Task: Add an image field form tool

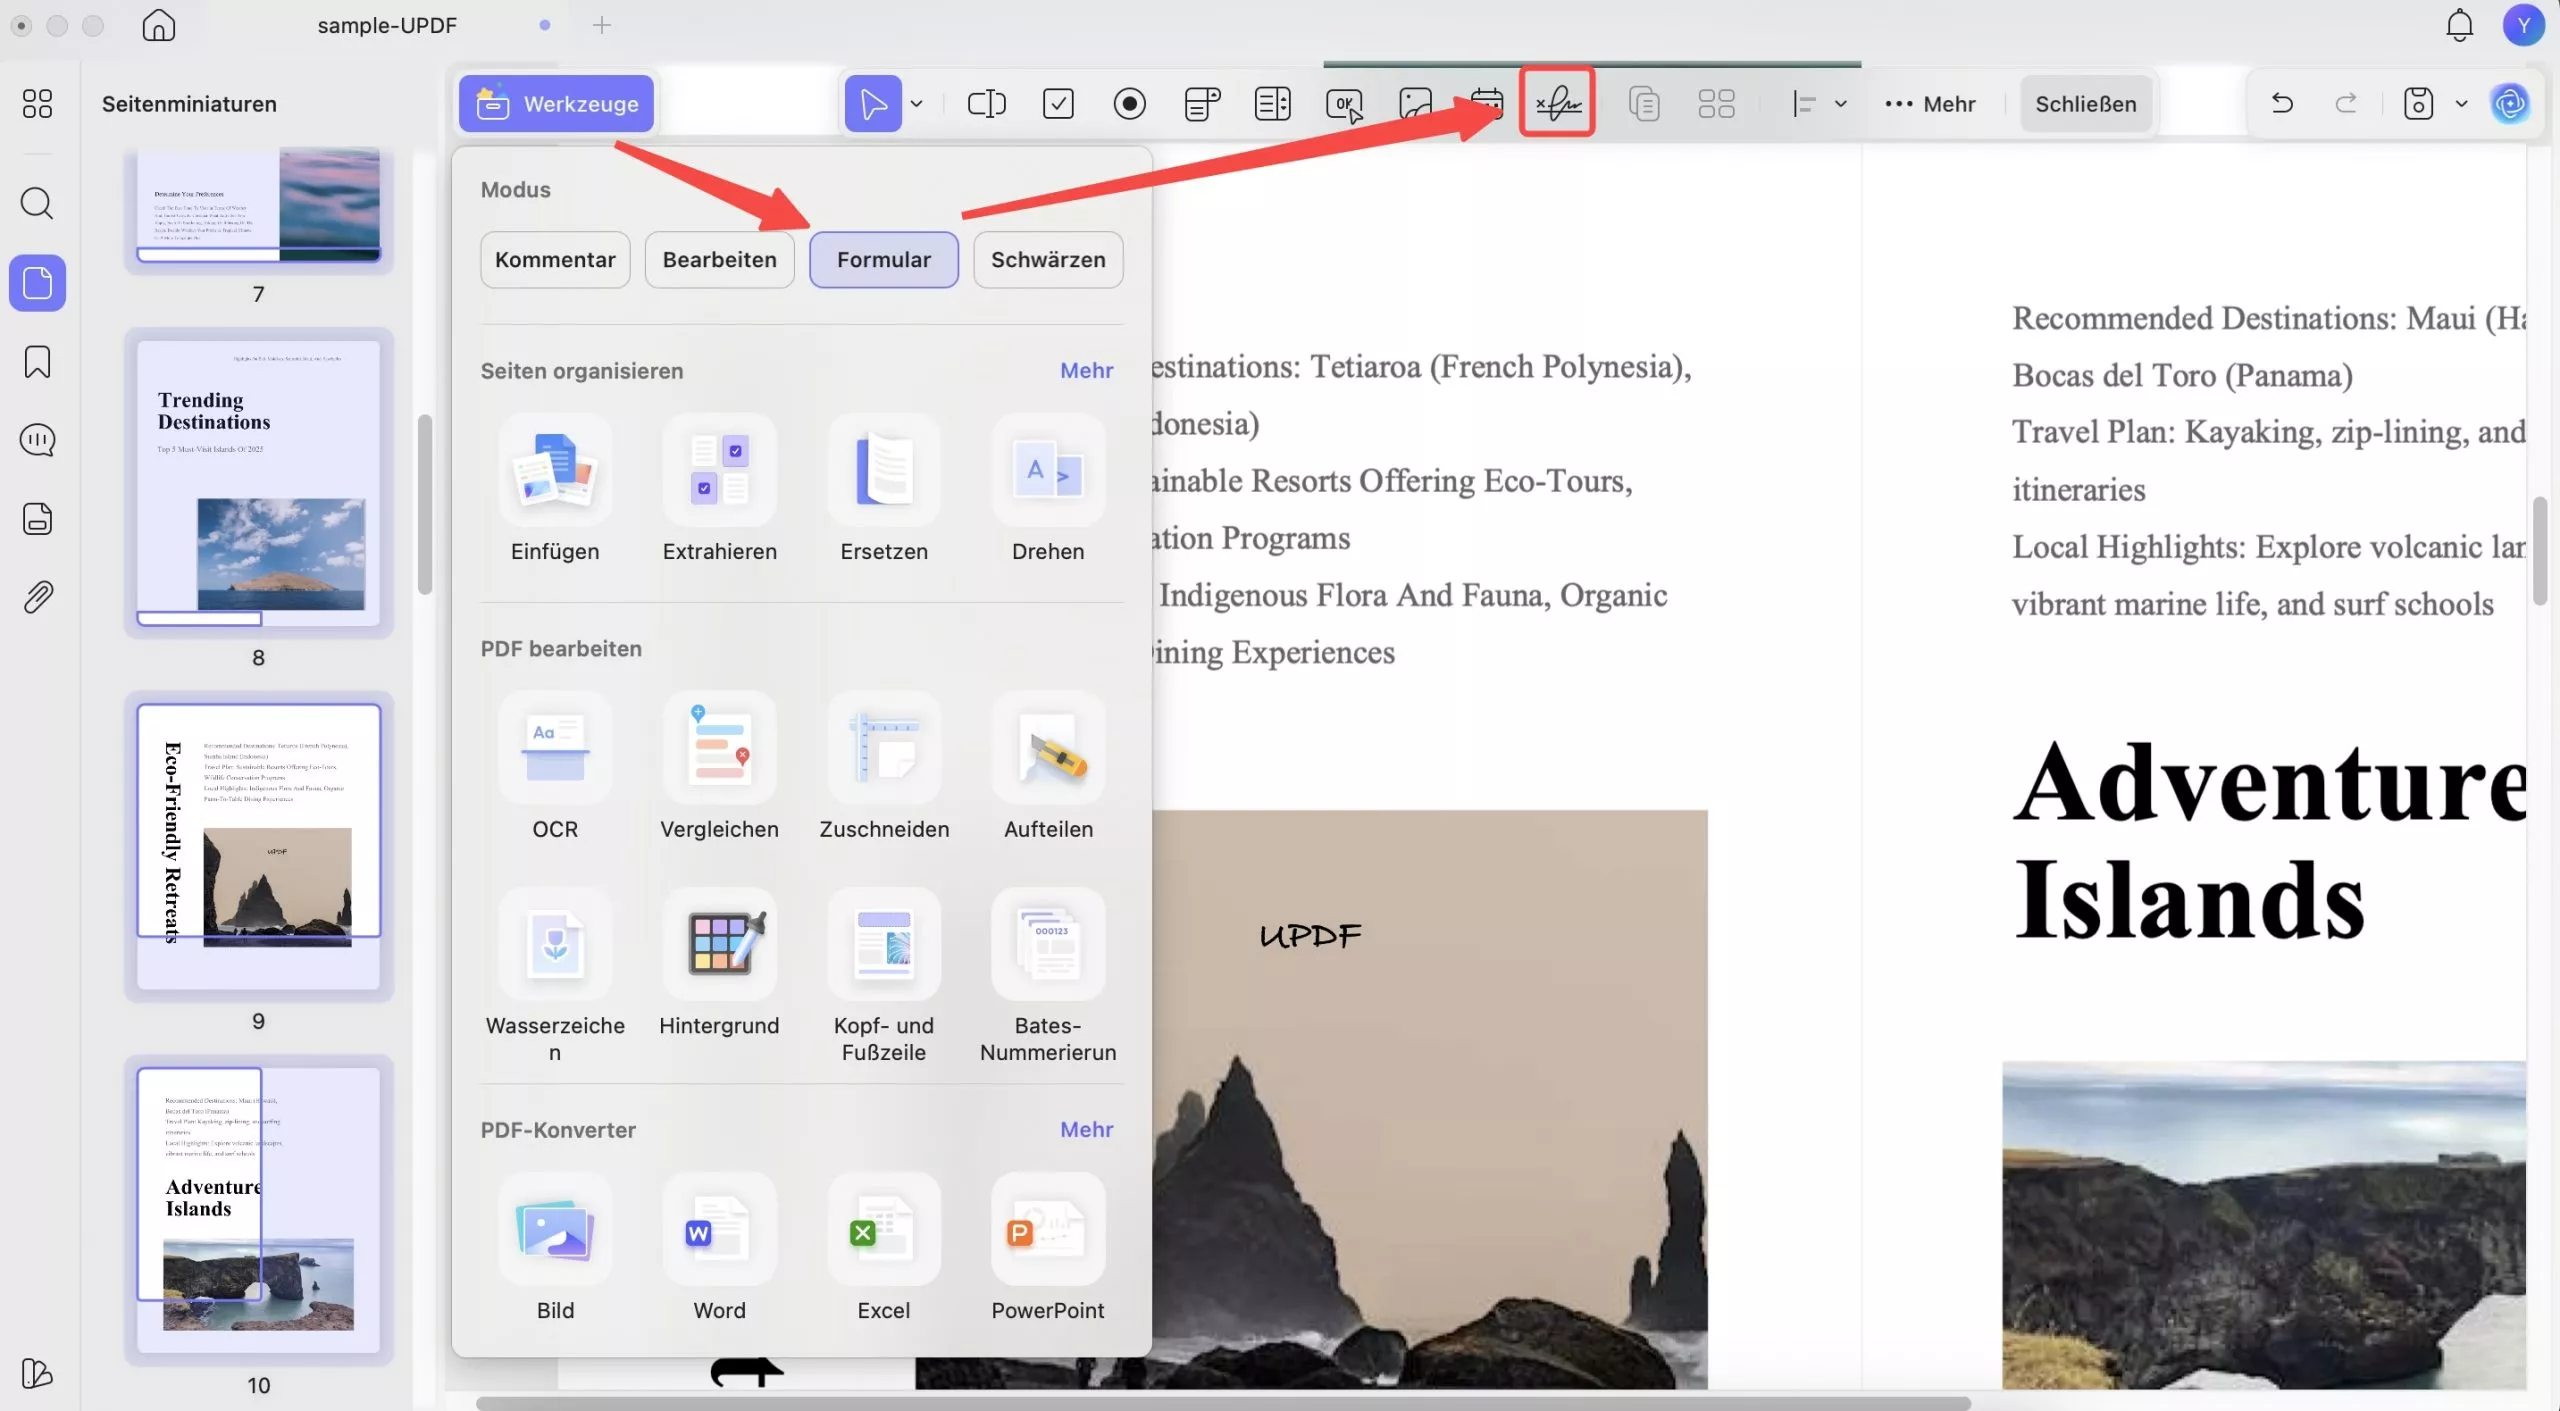Action: (1415, 103)
